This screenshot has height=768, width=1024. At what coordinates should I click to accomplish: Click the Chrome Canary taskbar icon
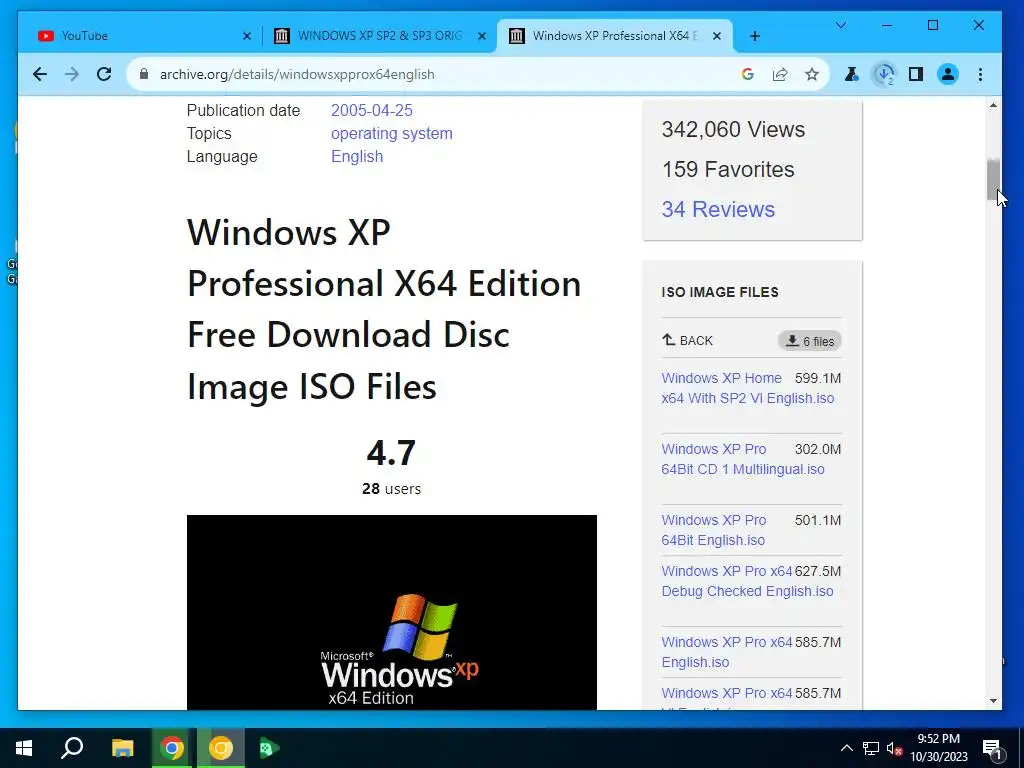(221, 748)
